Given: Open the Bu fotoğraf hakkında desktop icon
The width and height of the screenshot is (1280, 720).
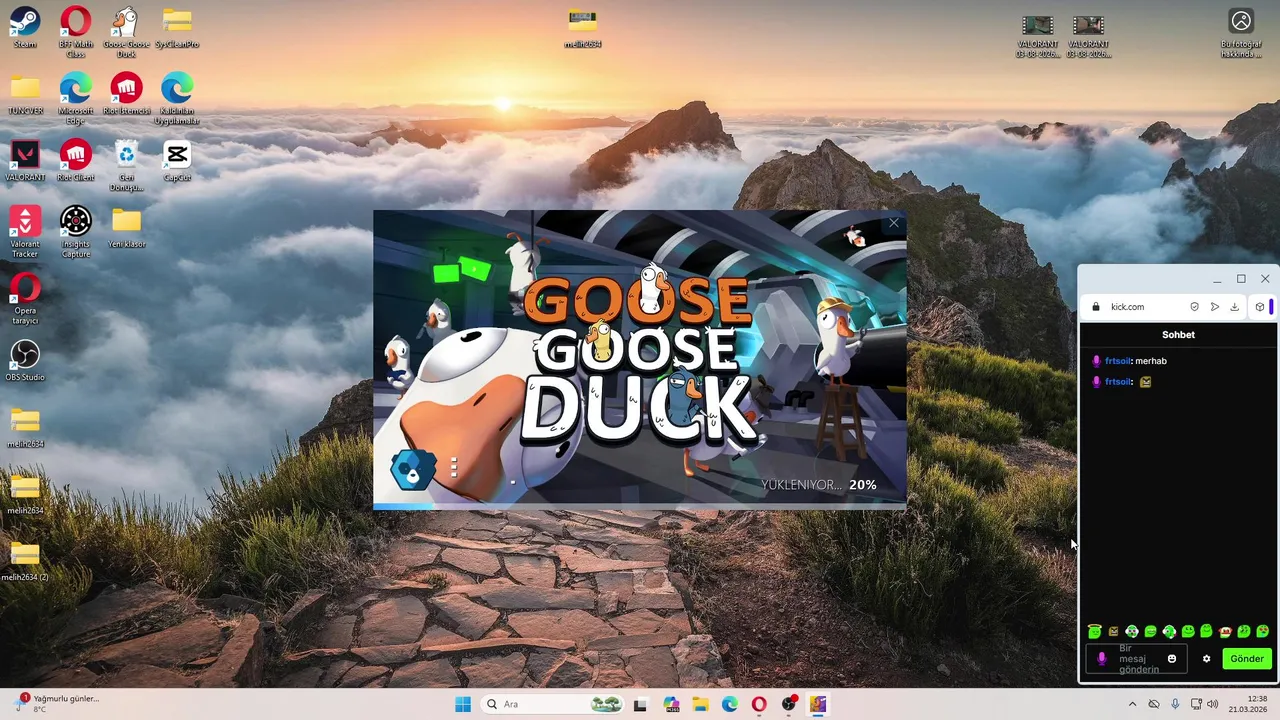Looking at the screenshot, I should pos(1241,33).
